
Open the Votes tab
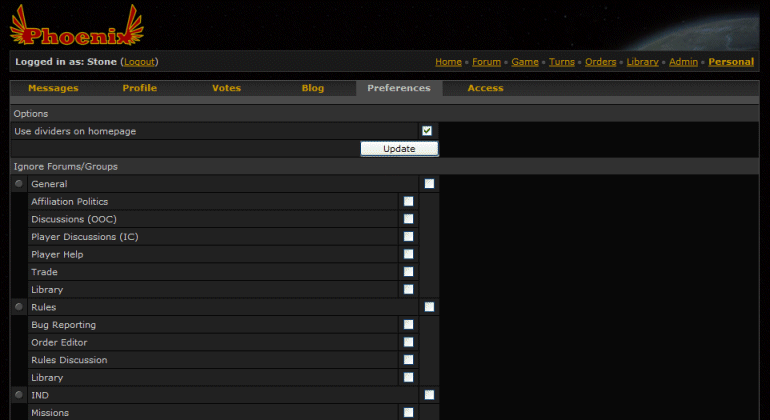coord(226,88)
